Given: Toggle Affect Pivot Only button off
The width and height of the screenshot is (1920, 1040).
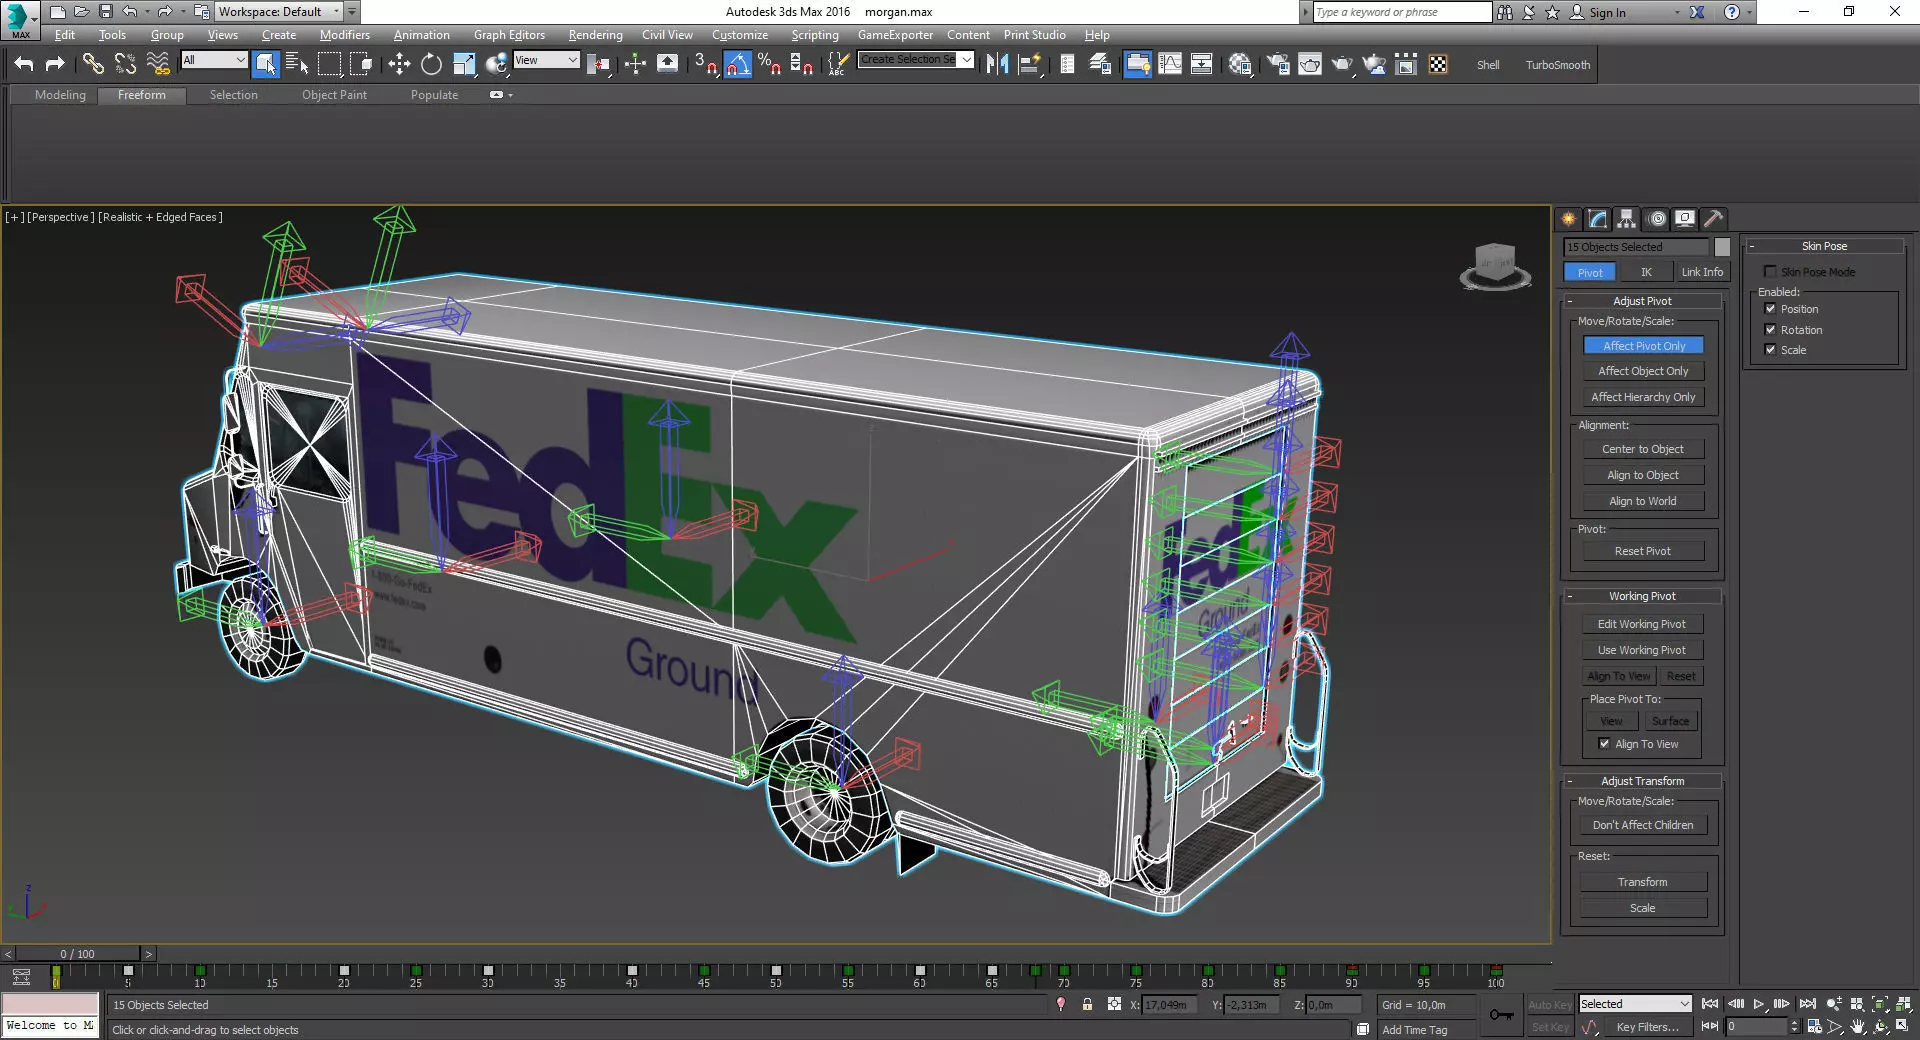Looking at the screenshot, I should coord(1643,346).
